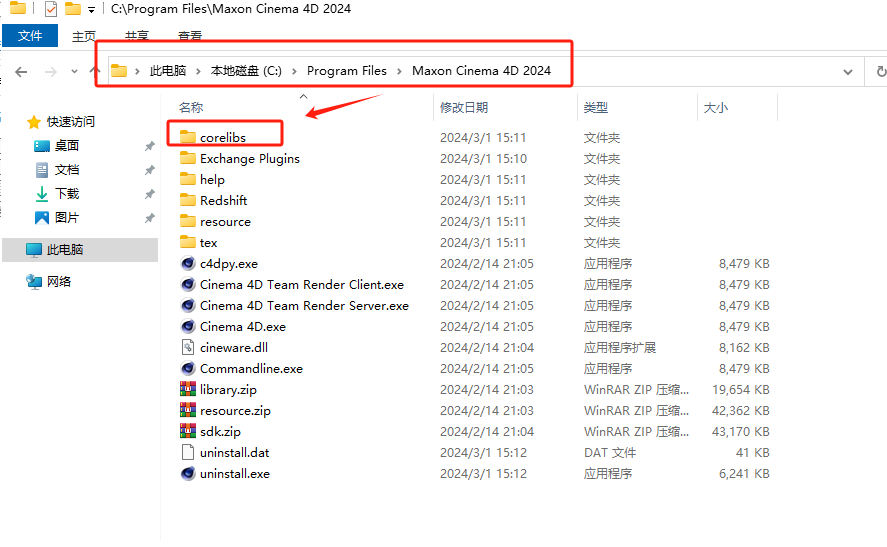Screen dimensions: 887x547
Task: Click the Cinema 4D.exe application icon
Action: click(188, 326)
